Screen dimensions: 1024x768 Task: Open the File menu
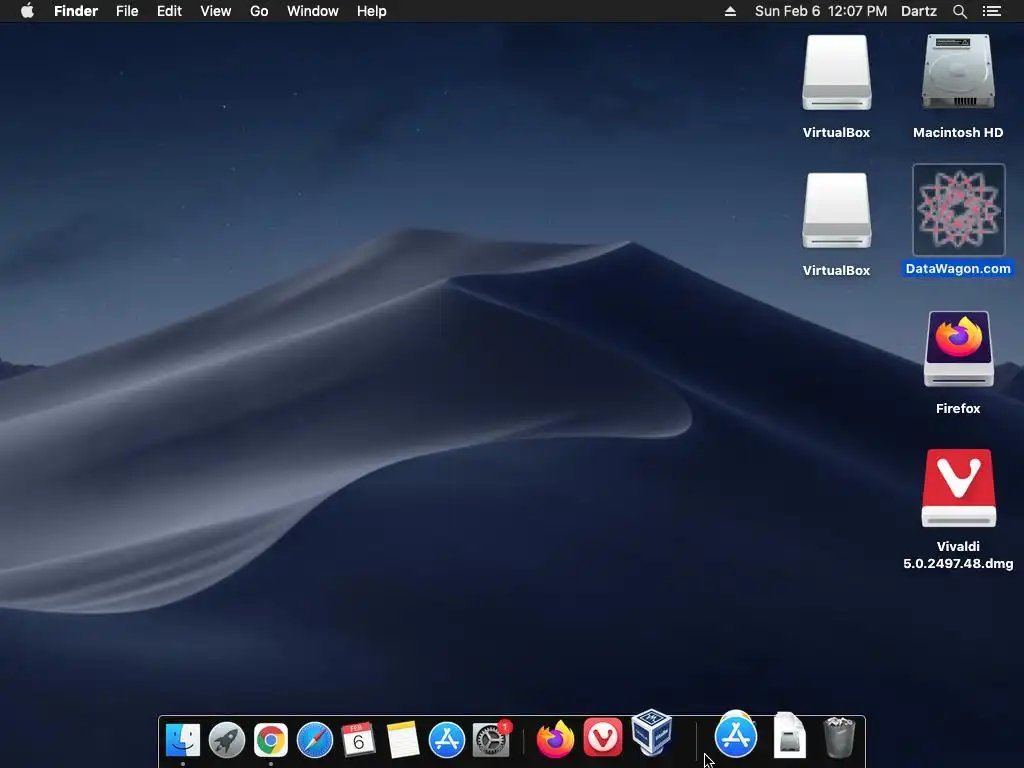tap(127, 11)
